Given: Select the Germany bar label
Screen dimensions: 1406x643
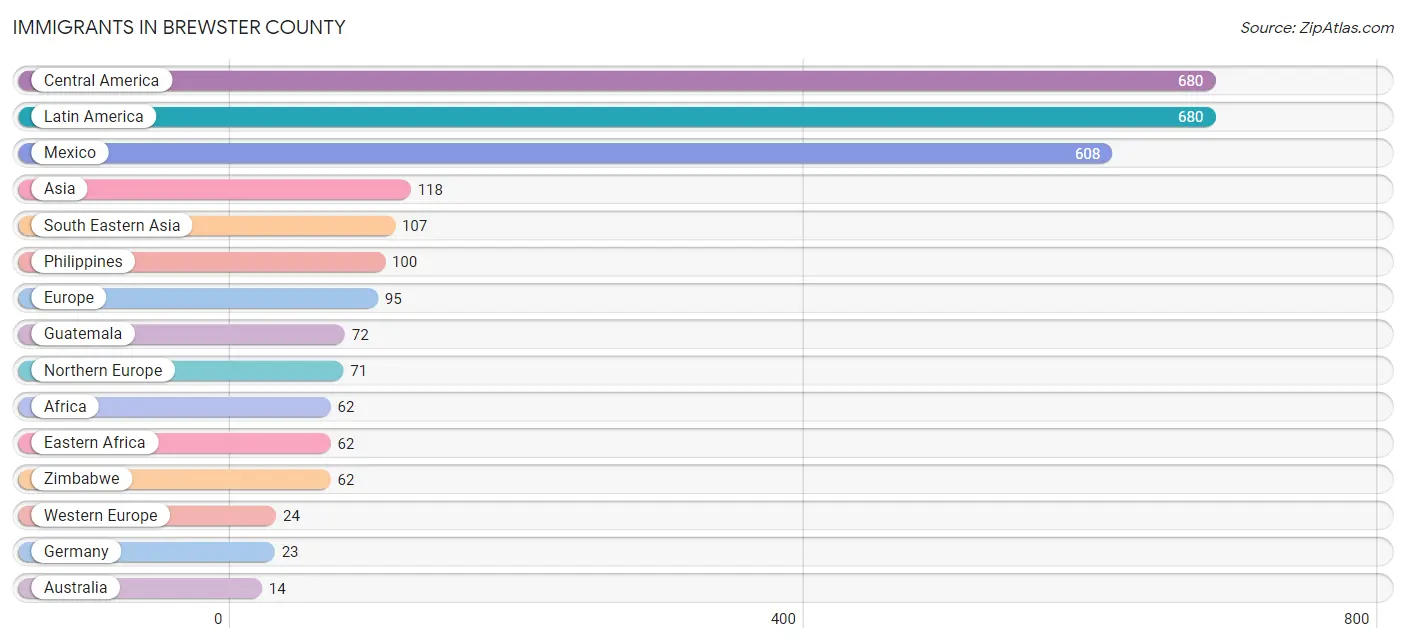Looking at the screenshot, I should [76, 552].
